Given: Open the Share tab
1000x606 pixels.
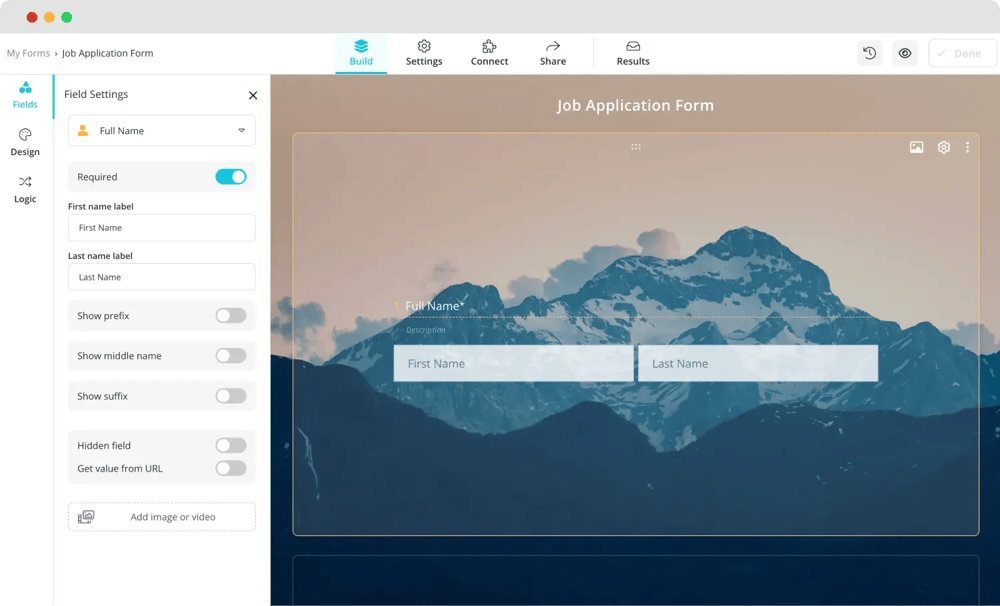Looking at the screenshot, I should [x=553, y=53].
